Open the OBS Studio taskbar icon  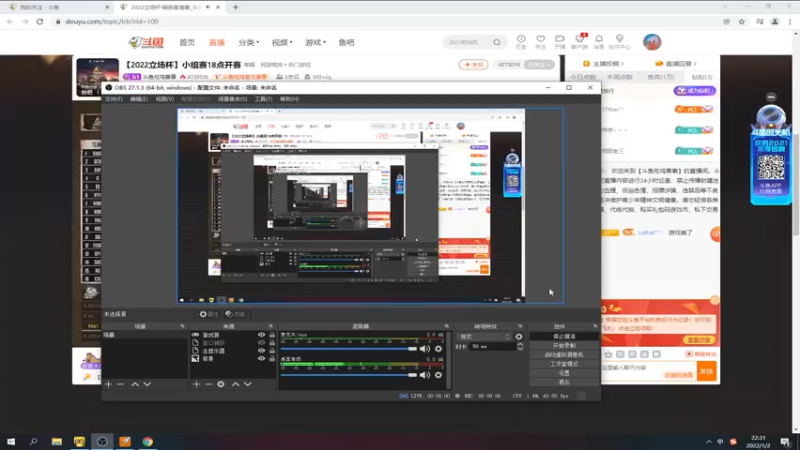point(102,441)
